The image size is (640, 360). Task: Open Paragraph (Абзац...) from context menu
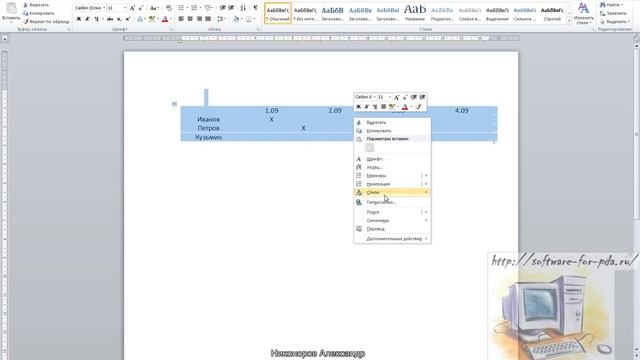coord(392,167)
